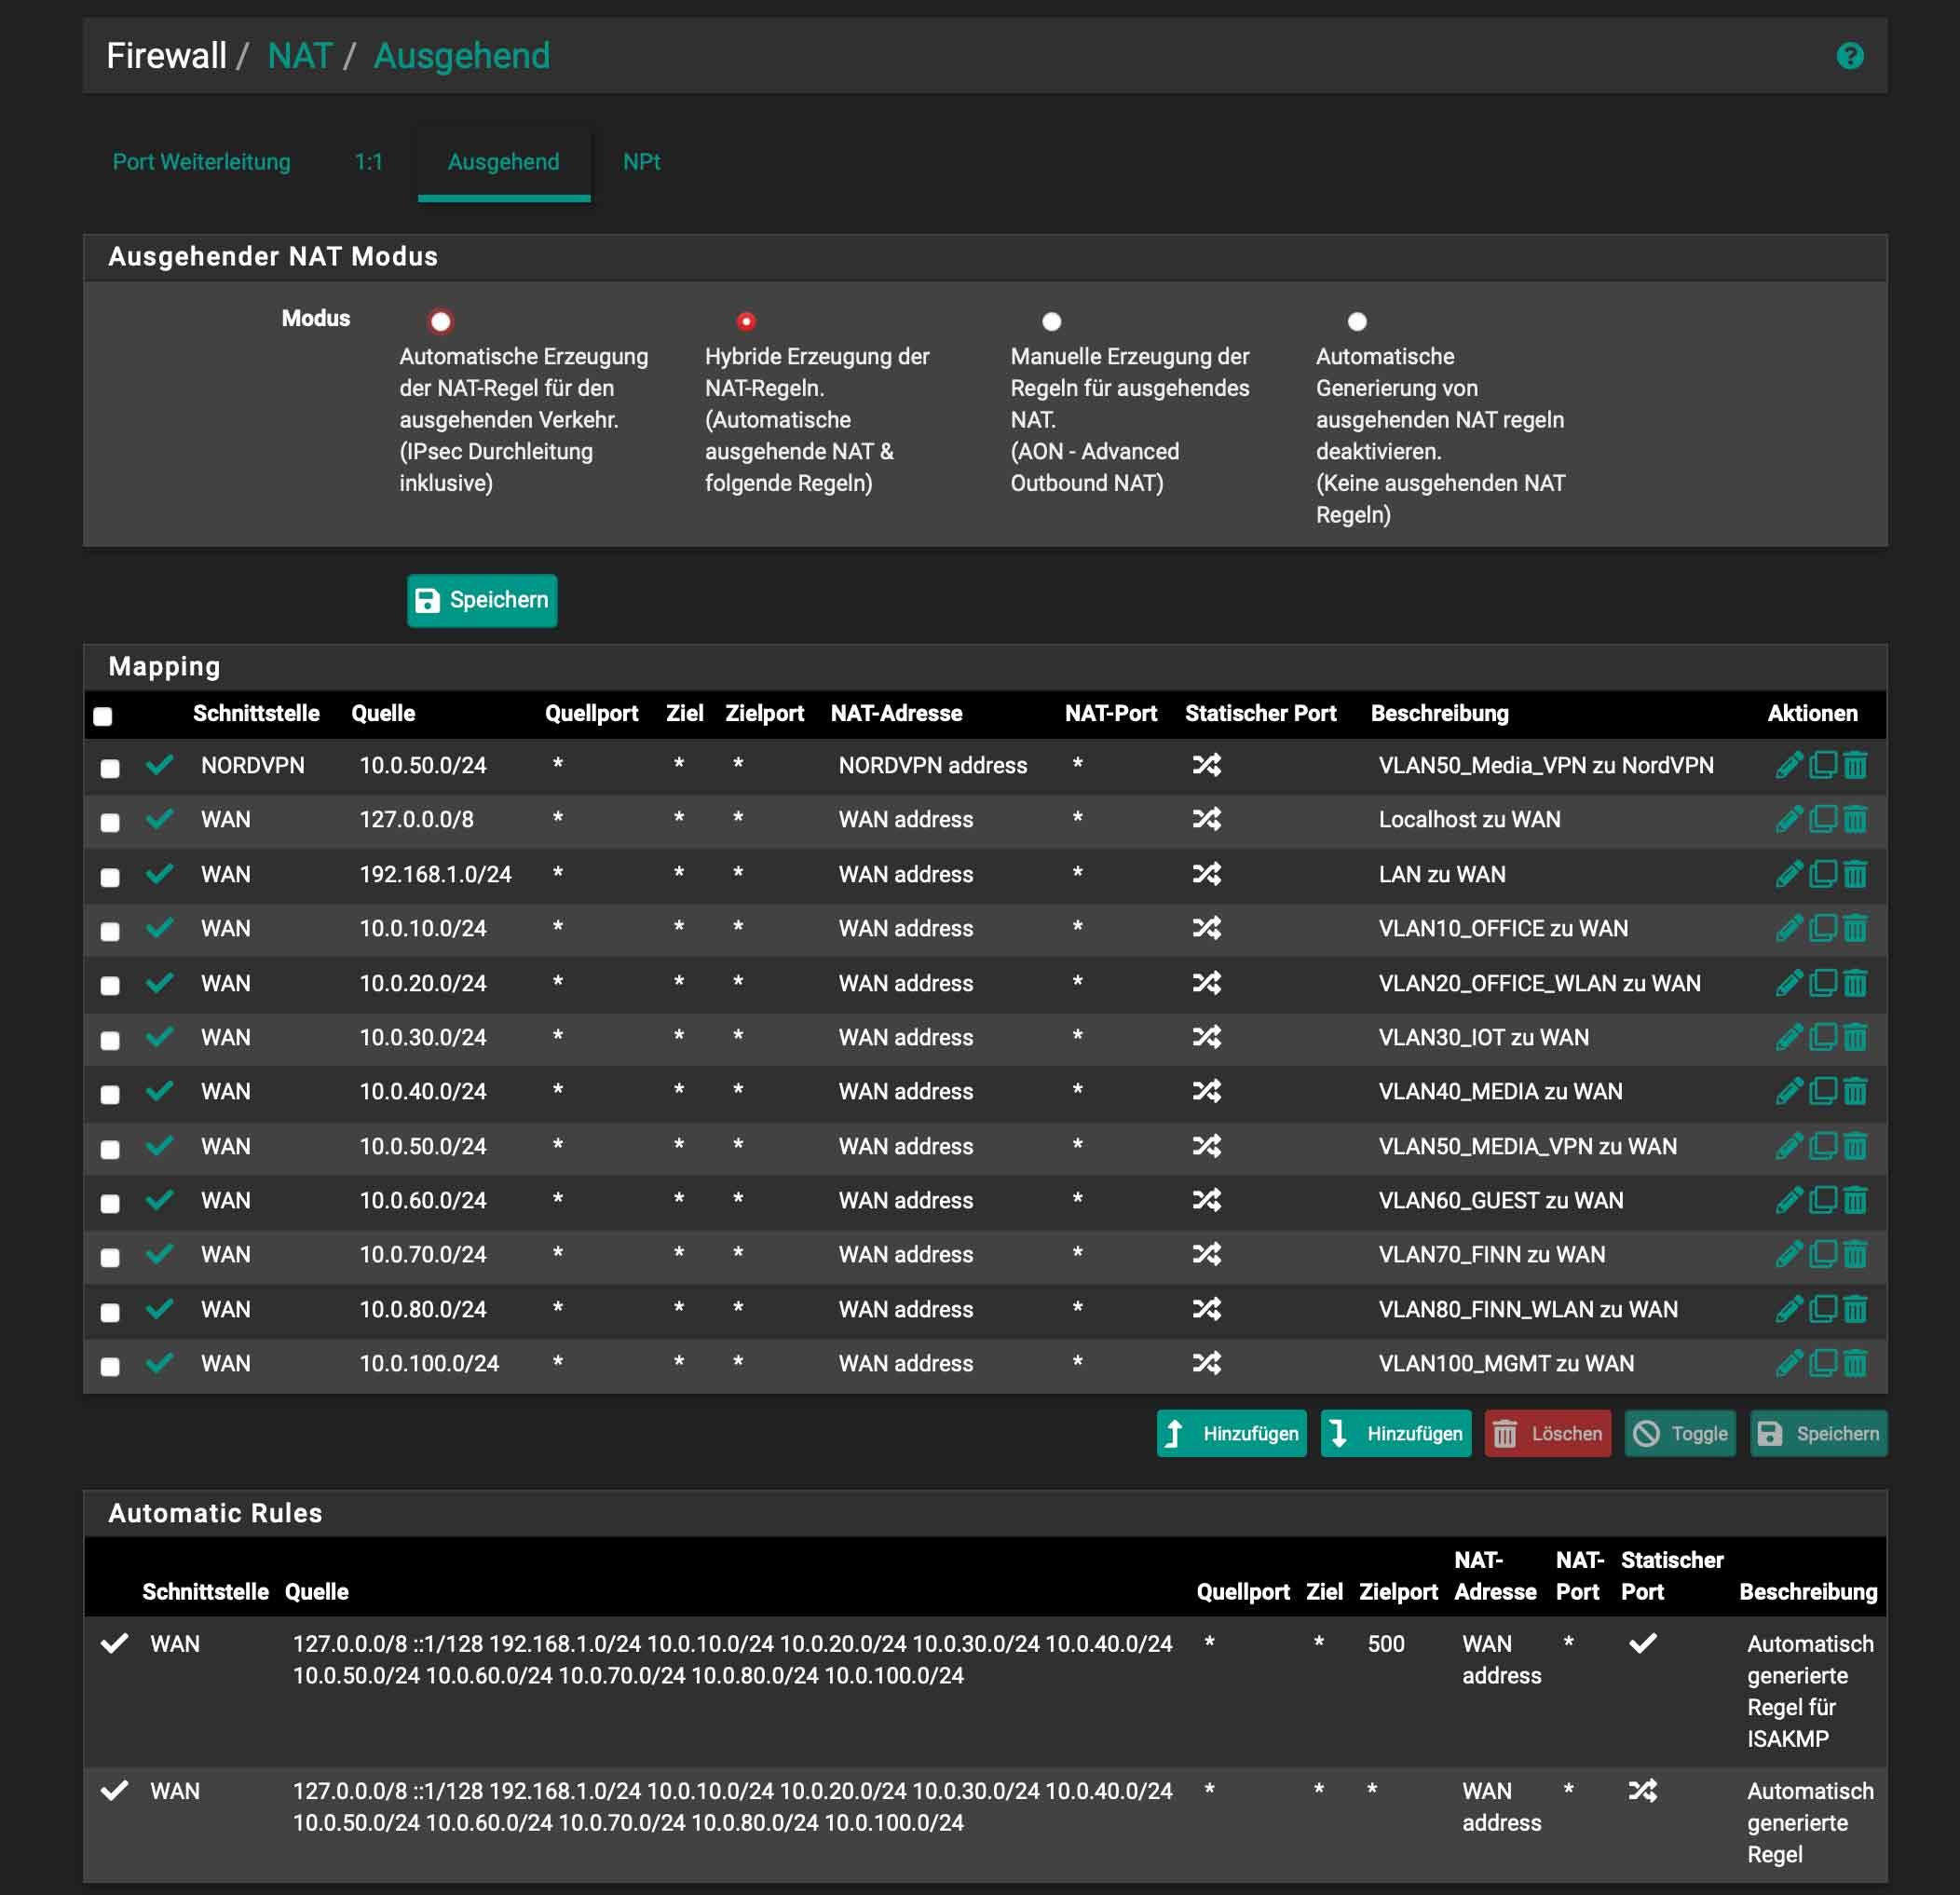
Task: Edit the VLAN80_FINN_WLAN zu WAN rule
Action: pos(1789,1309)
